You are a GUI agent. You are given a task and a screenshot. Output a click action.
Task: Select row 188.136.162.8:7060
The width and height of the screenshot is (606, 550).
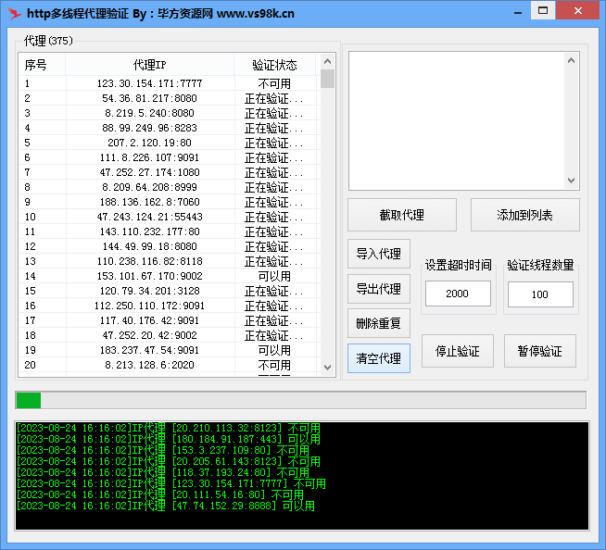tap(170, 202)
